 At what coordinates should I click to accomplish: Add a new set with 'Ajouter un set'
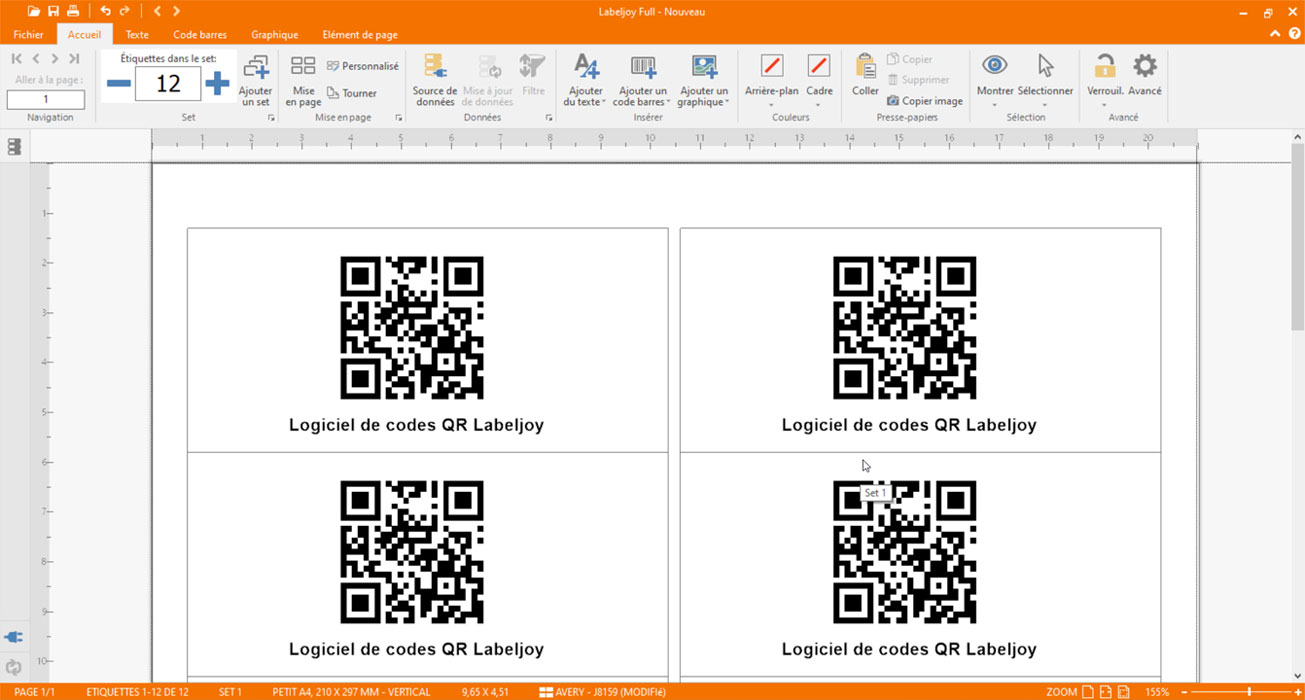pyautogui.click(x=256, y=80)
